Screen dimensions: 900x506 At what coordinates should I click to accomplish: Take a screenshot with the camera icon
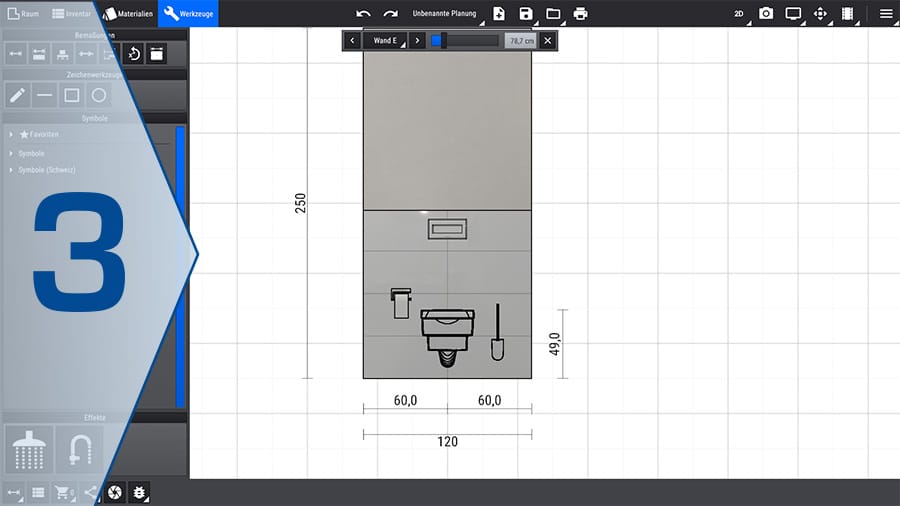[x=766, y=13]
